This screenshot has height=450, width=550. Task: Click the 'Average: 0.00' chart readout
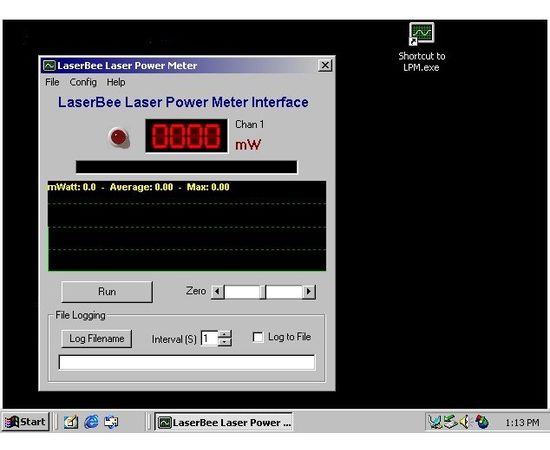141,187
